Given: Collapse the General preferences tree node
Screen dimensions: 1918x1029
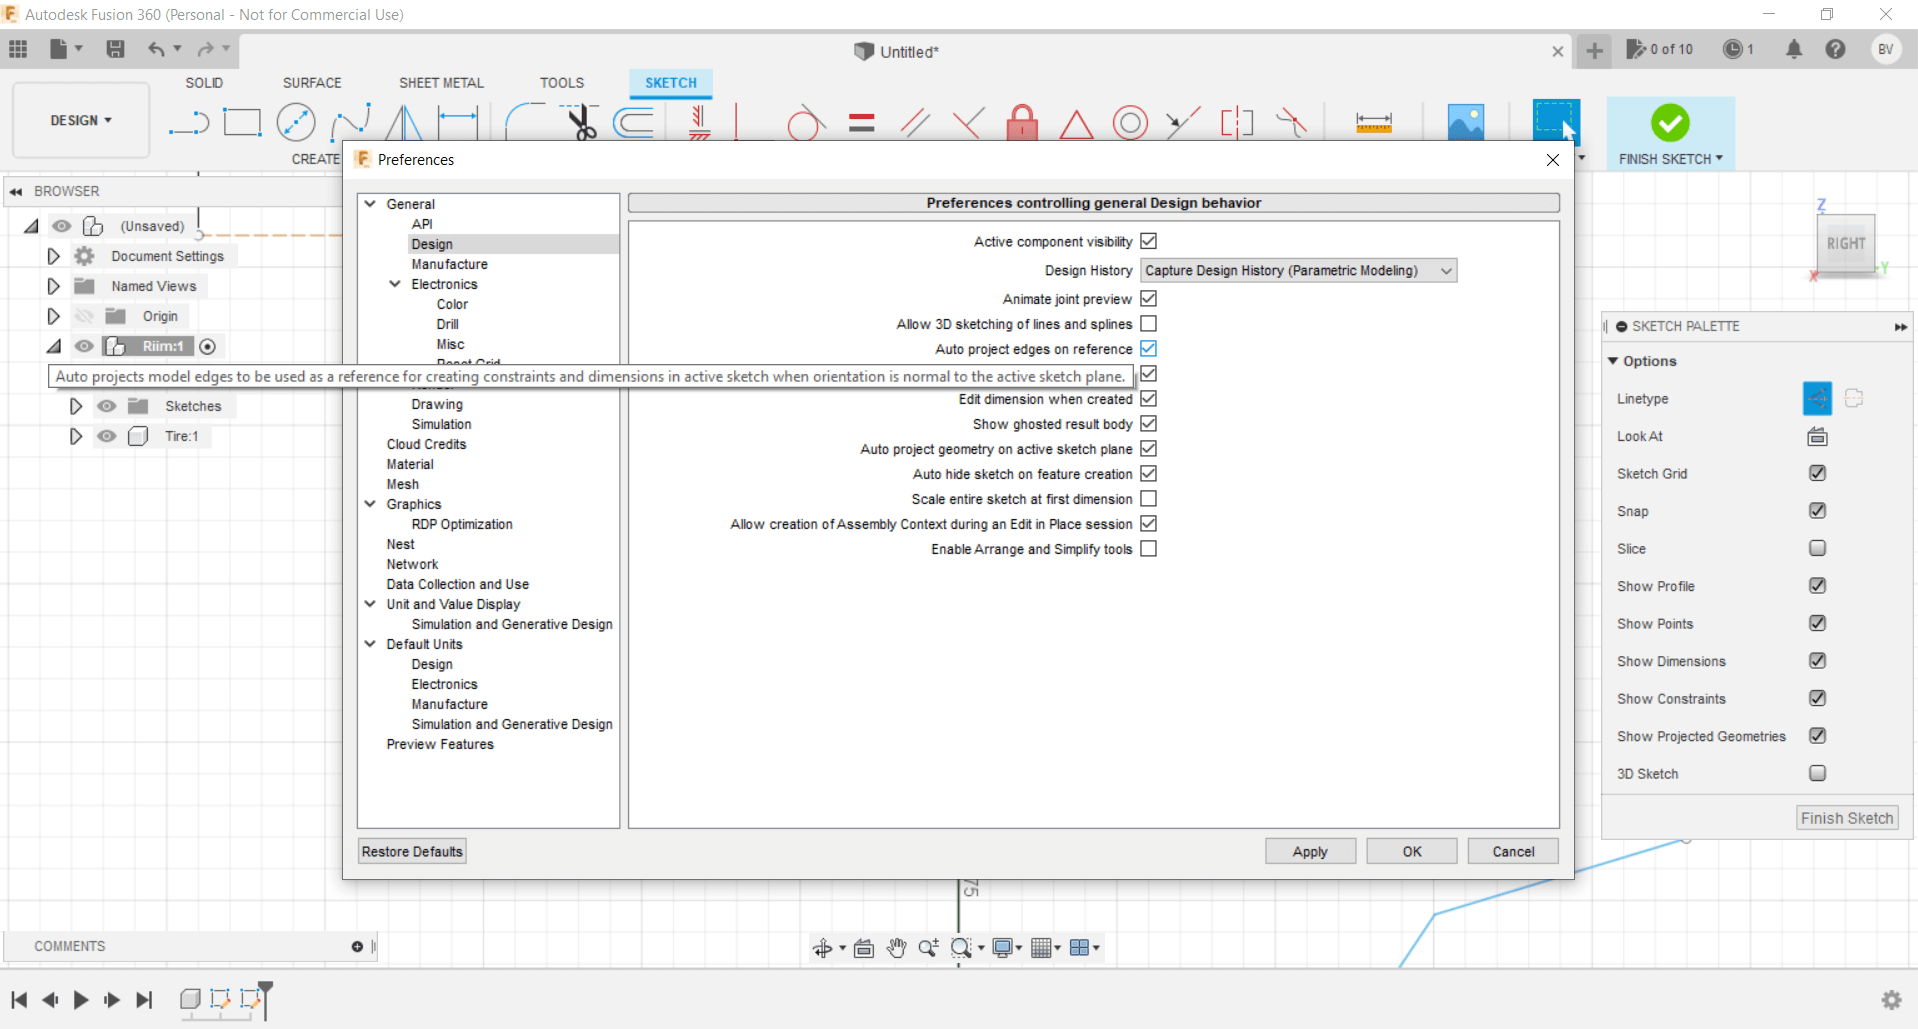Looking at the screenshot, I should (370, 204).
